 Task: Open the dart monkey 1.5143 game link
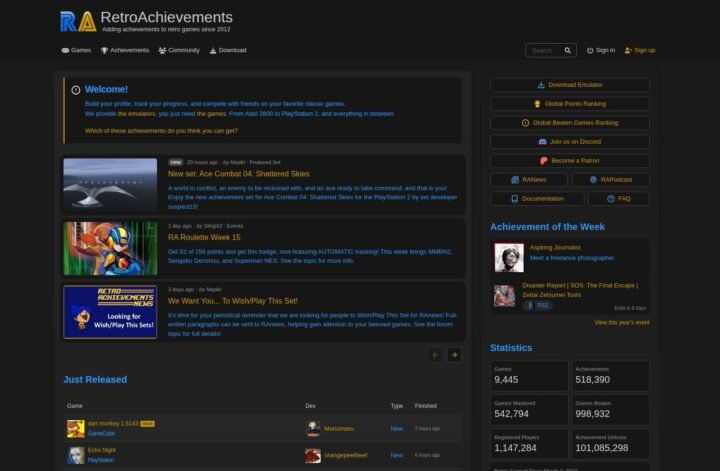tap(113, 424)
